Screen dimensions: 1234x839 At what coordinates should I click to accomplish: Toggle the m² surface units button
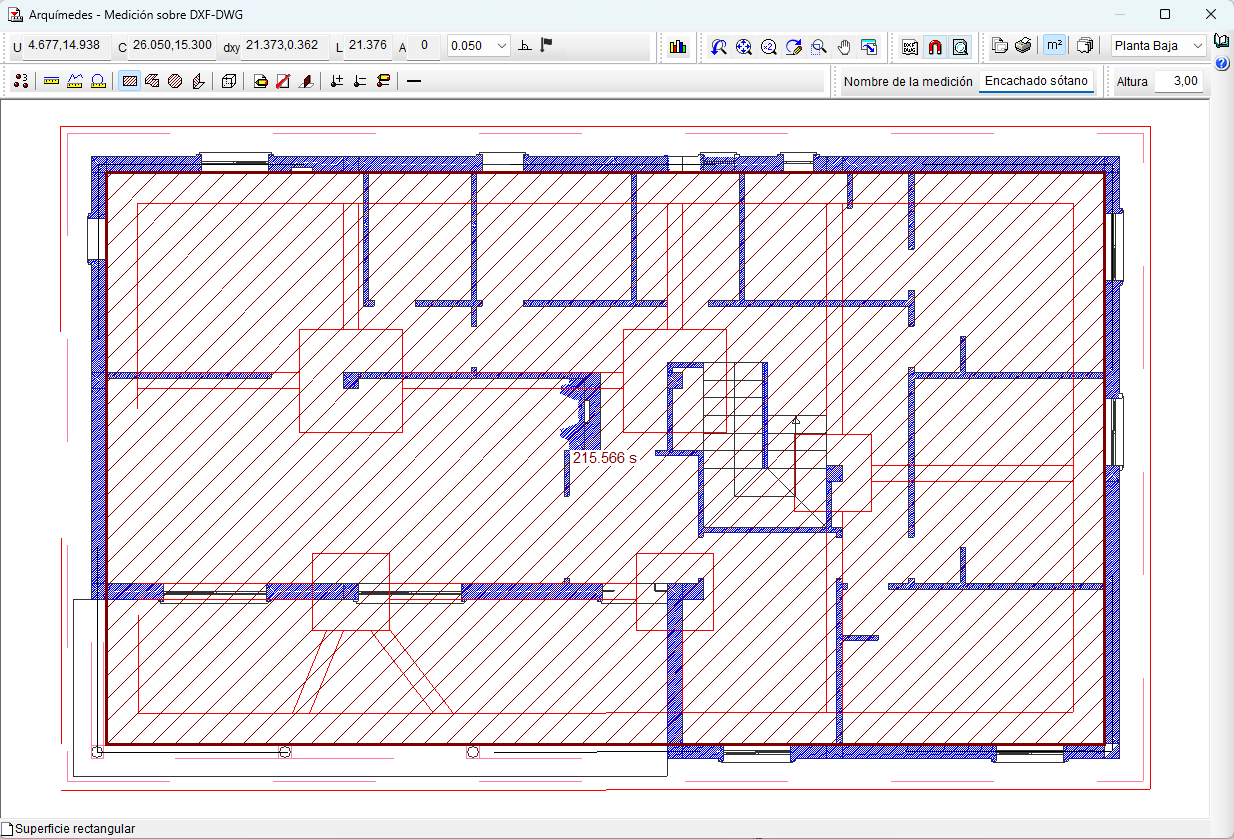[x=1054, y=46]
